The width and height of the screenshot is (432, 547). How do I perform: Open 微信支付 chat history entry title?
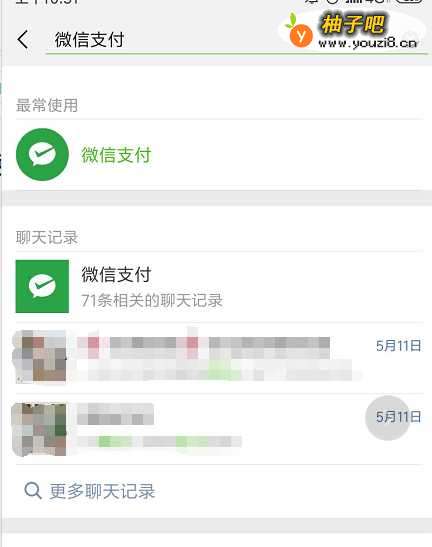tap(116, 274)
